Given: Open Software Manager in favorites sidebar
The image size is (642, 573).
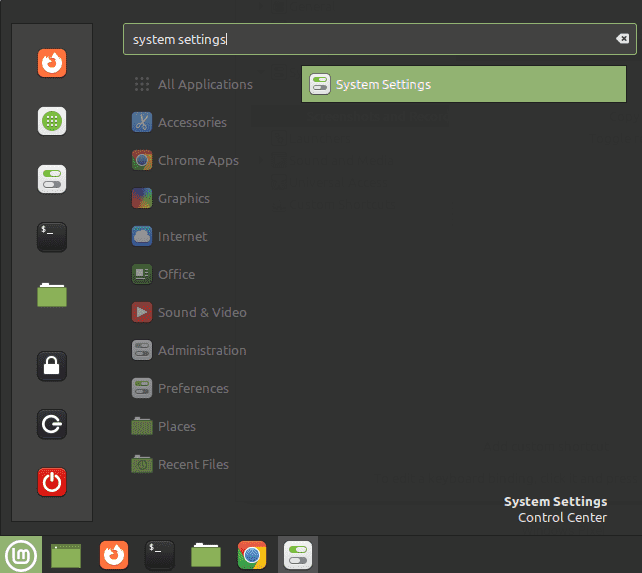Looking at the screenshot, I should click(x=52, y=121).
